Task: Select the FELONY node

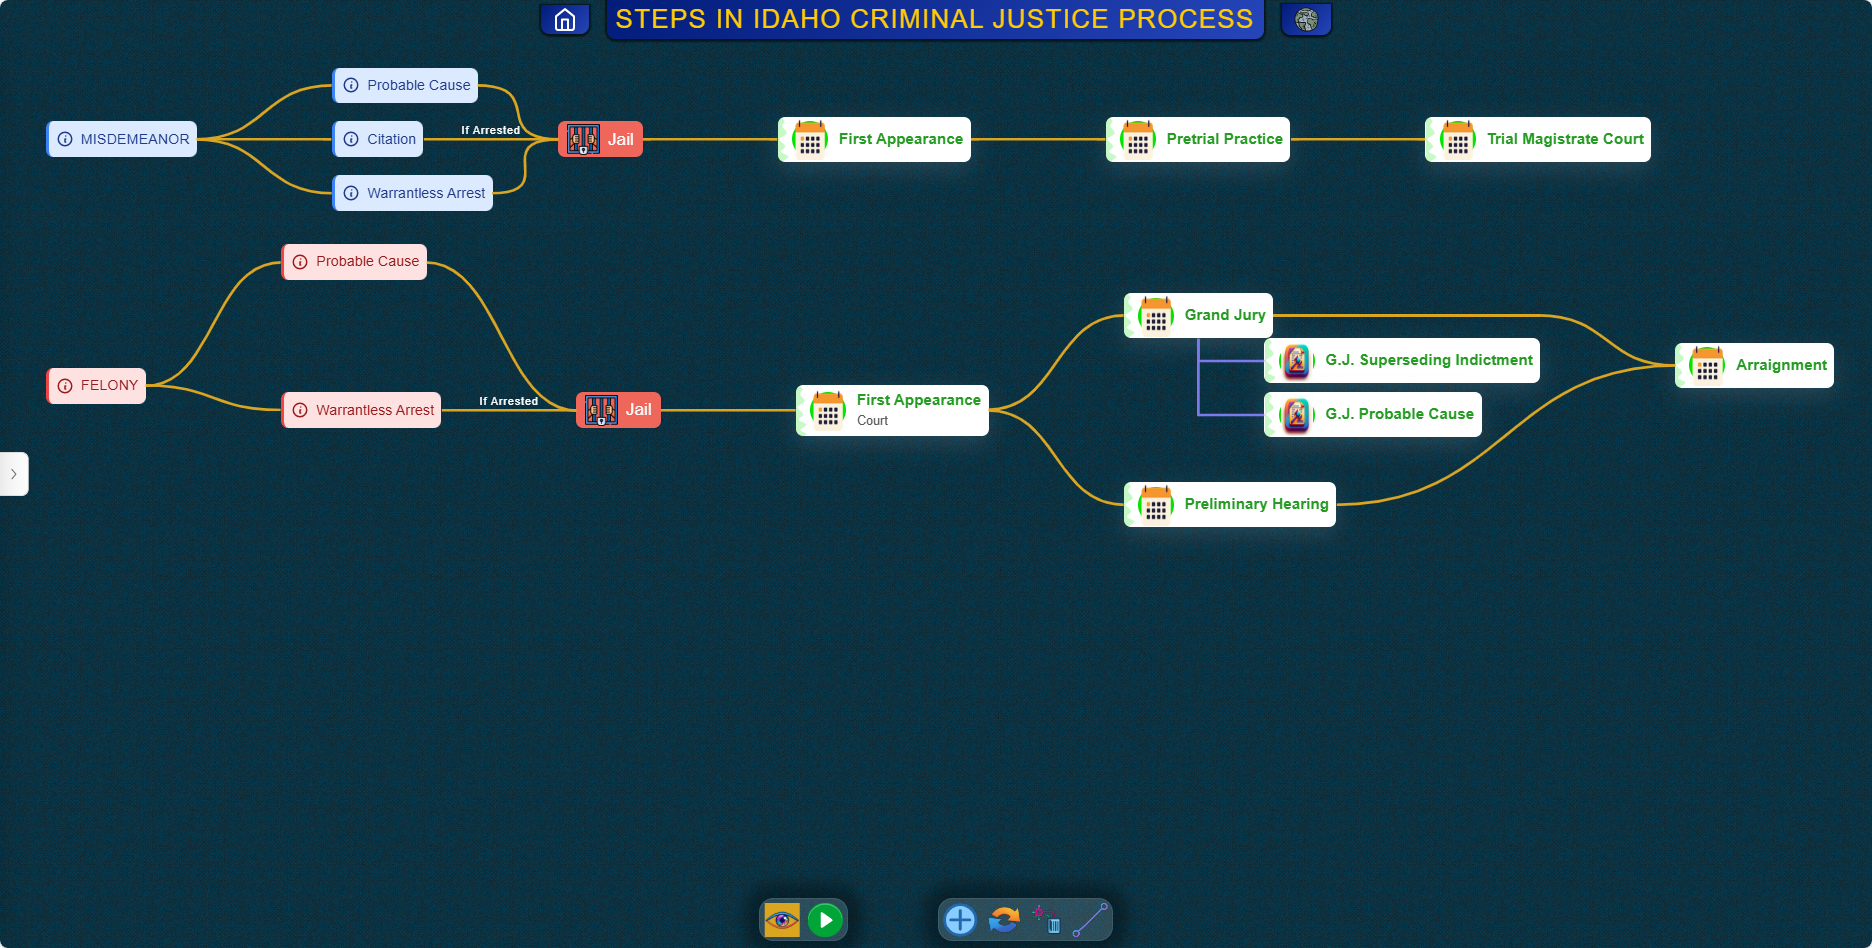Action: [97, 386]
